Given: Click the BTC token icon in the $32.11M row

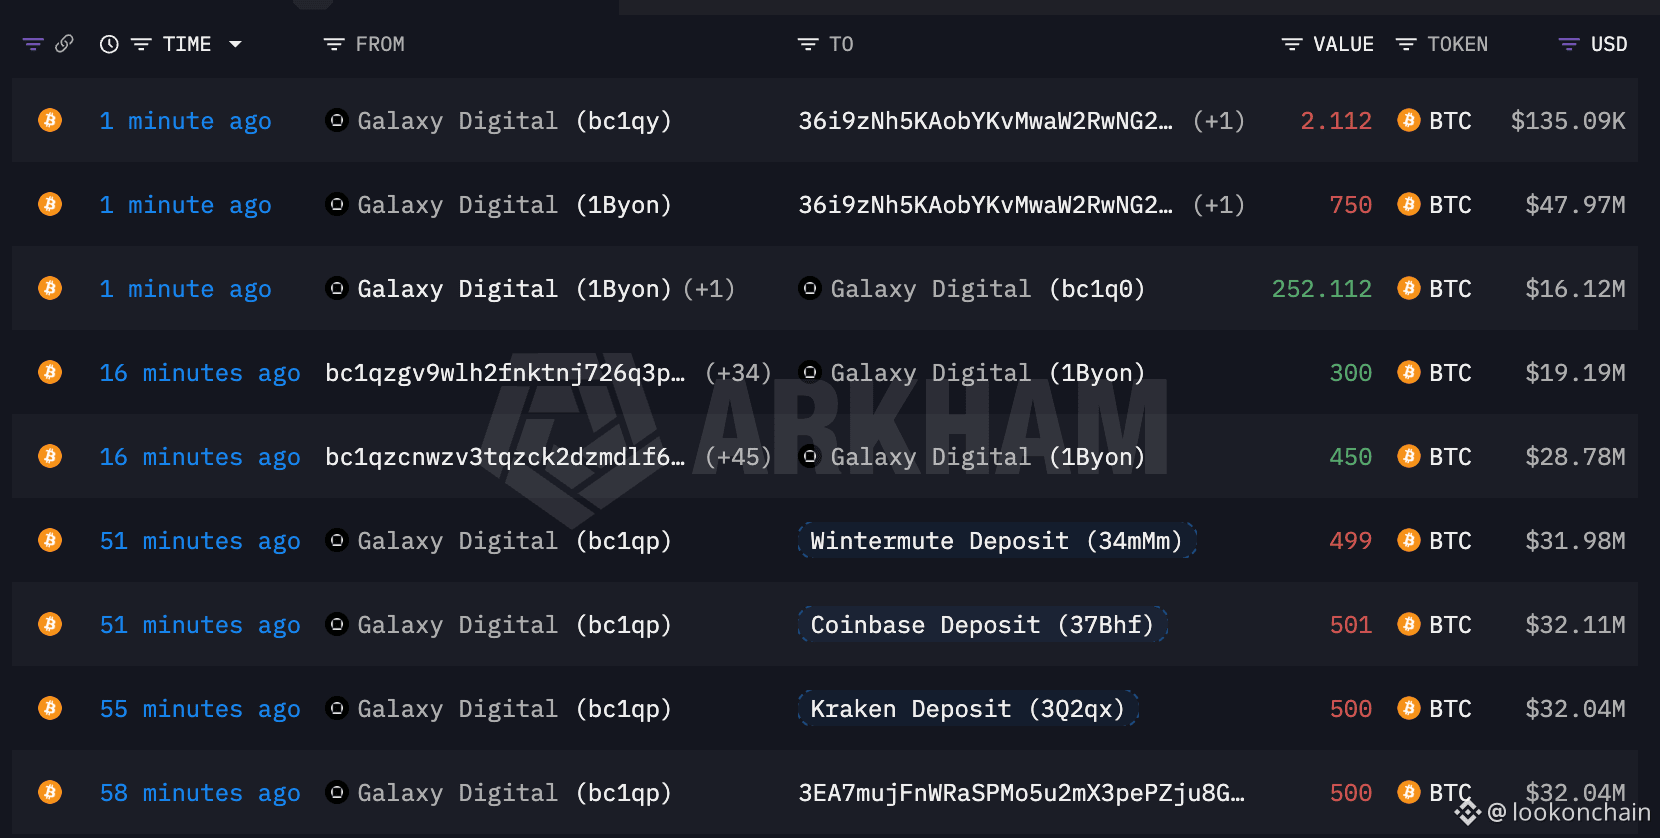Looking at the screenshot, I should (1409, 624).
